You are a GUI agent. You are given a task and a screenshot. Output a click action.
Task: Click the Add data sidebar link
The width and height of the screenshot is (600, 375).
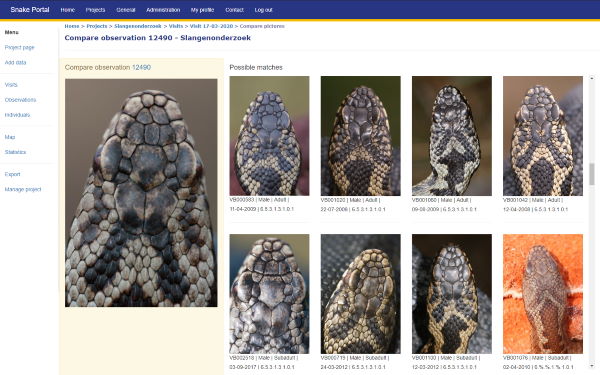click(15, 62)
